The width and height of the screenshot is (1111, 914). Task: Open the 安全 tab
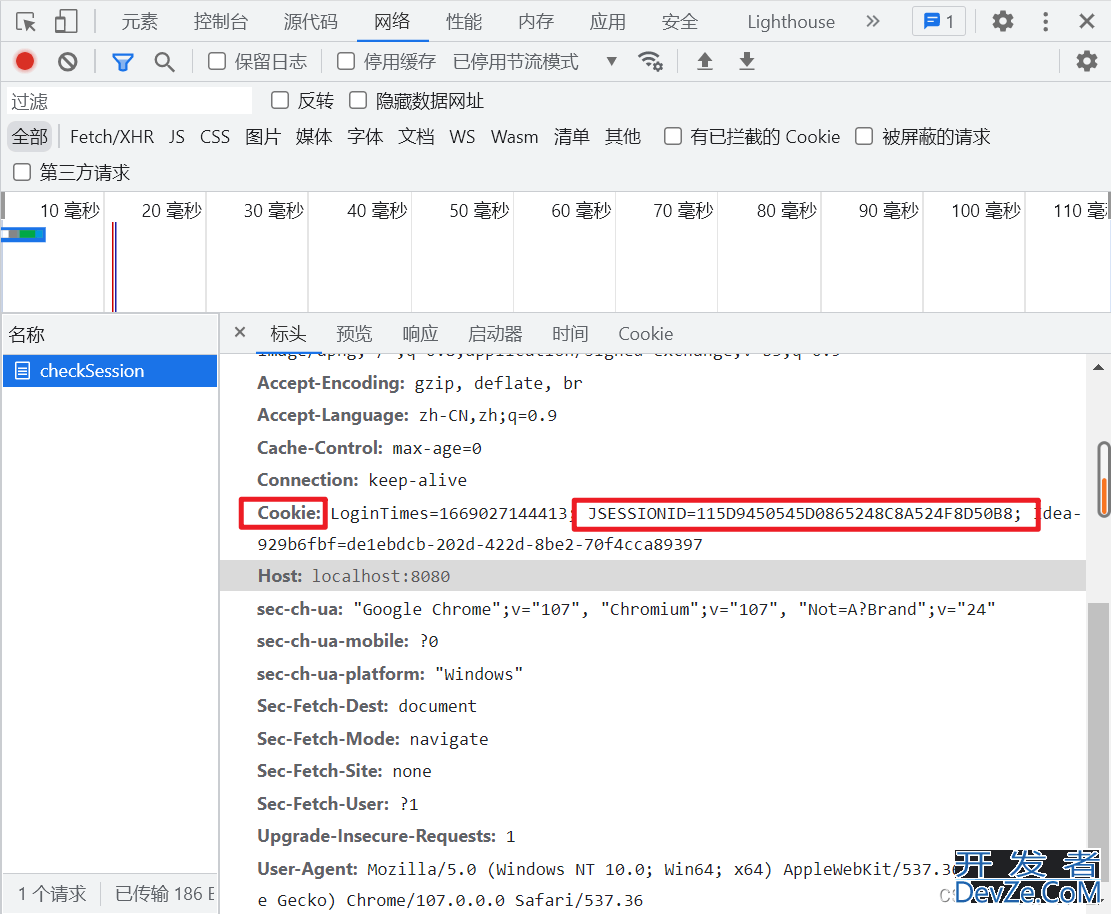coord(679,22)
